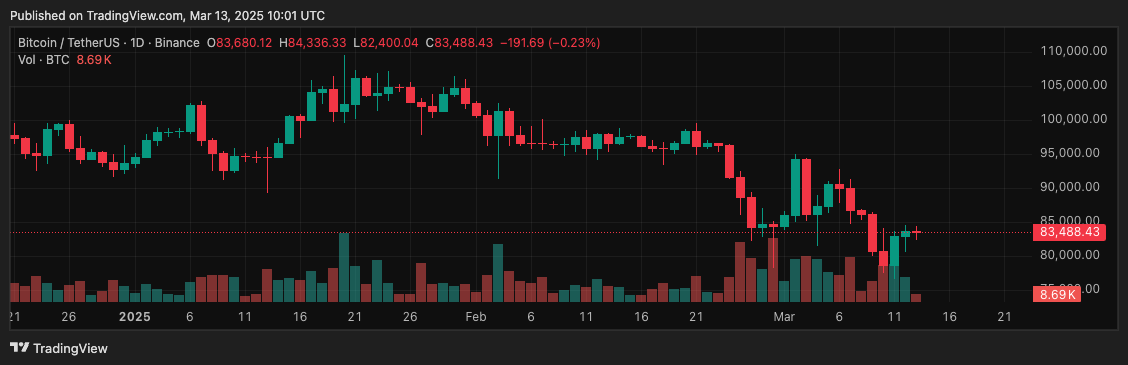Click the Vol · BTC indicator label
Screen dimensions: 1128x365
pyautogui.click(x=44, y=59)
